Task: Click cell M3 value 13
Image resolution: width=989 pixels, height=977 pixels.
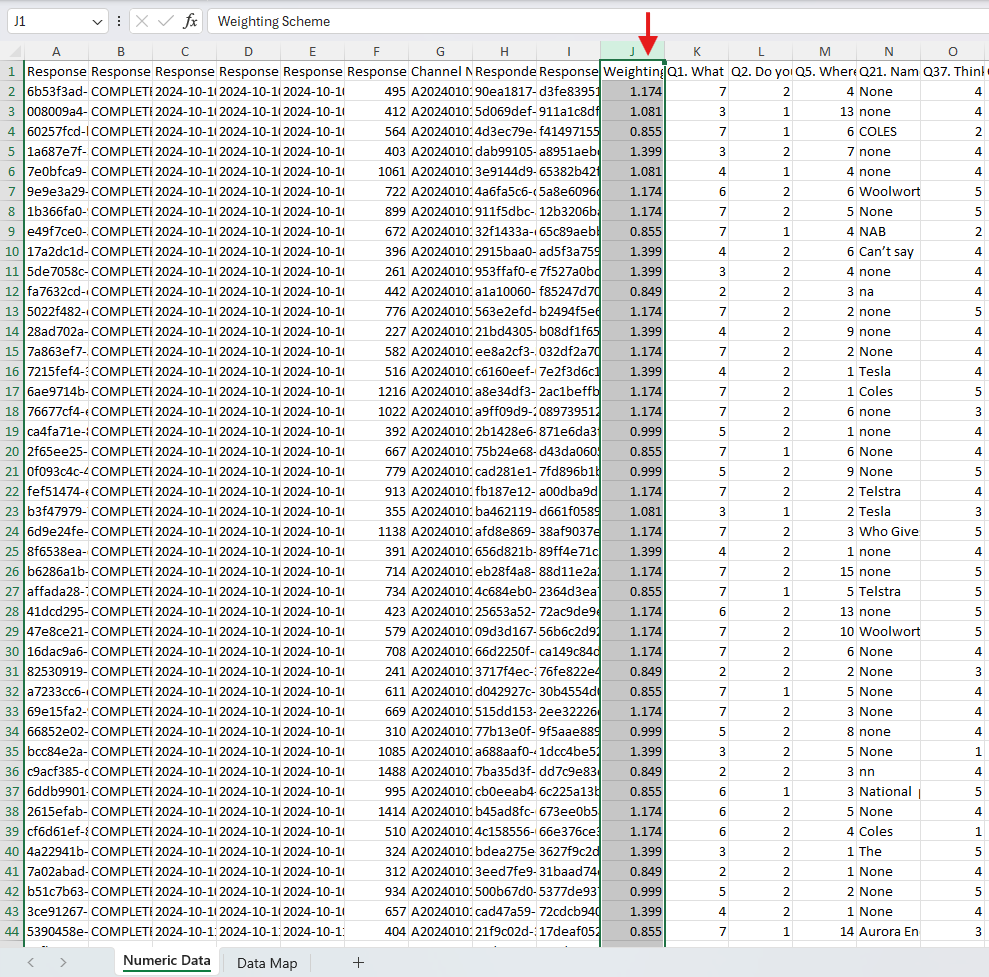Action: pos(824,112)
